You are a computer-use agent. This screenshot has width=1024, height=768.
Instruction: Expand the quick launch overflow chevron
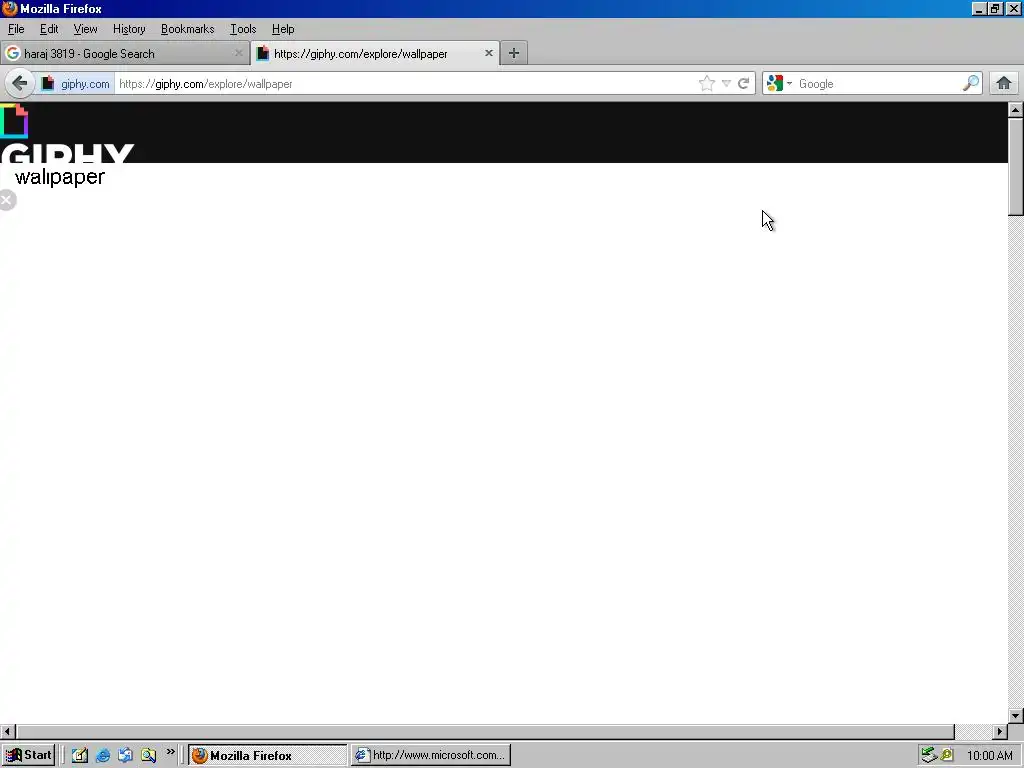(170, 752)
